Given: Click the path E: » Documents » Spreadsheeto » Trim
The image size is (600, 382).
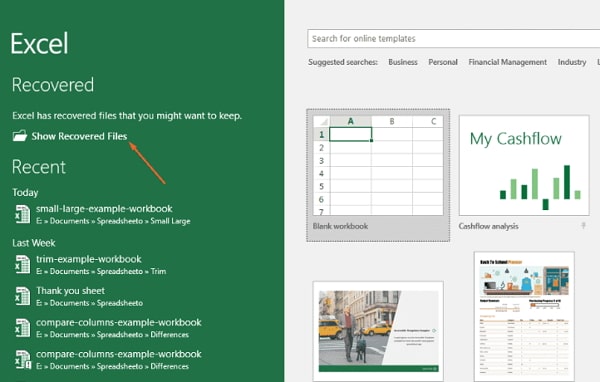Looking at the screenshot, I should (101, 271).
